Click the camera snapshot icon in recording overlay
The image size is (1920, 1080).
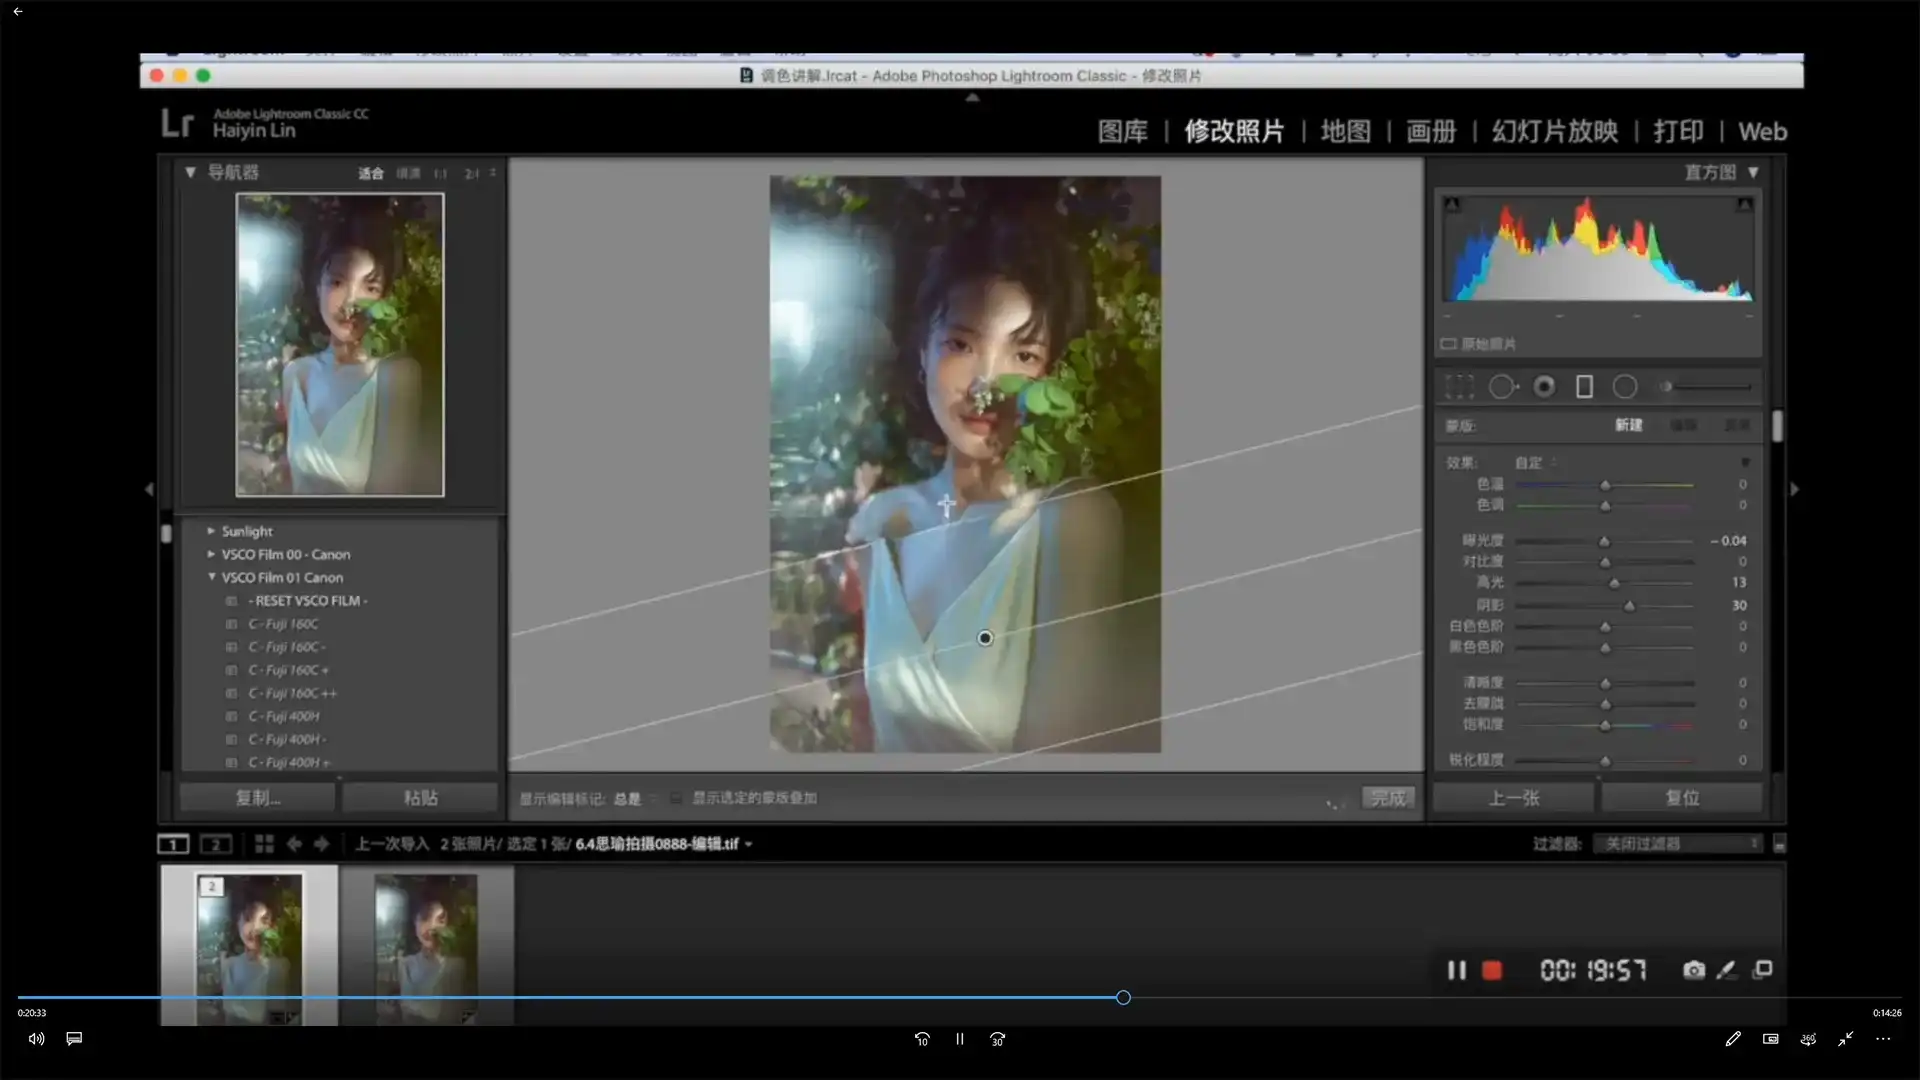click(x=1693, y=970)
